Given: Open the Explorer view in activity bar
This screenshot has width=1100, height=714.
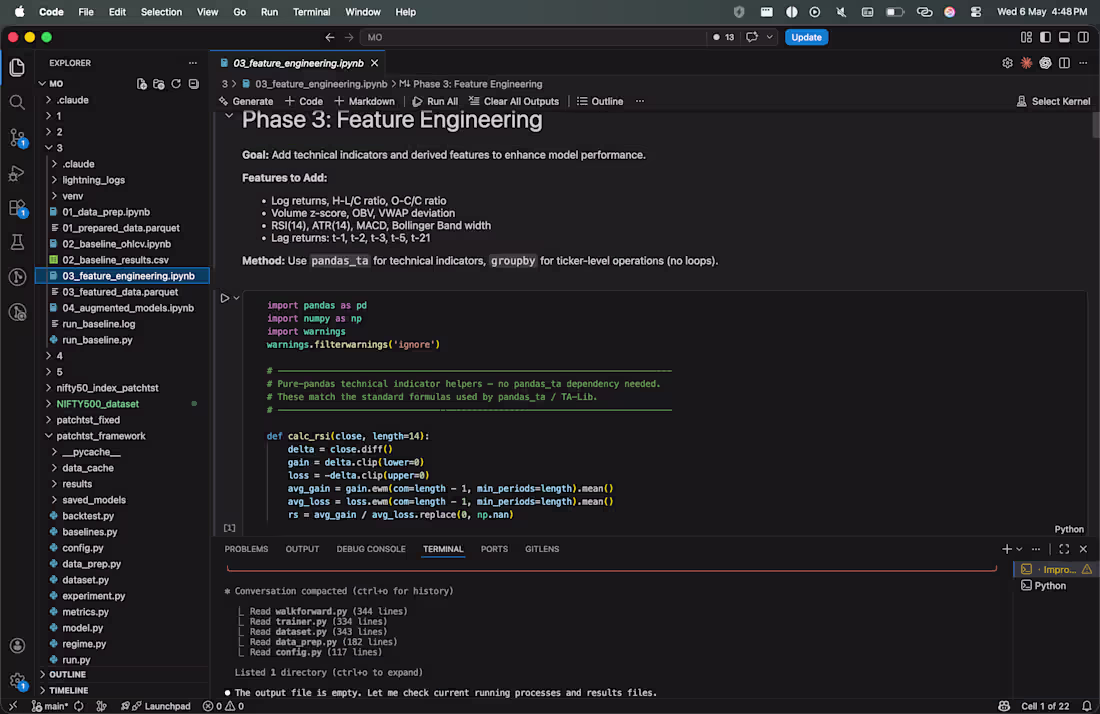Looking at the screenshot, I should 17,67.
